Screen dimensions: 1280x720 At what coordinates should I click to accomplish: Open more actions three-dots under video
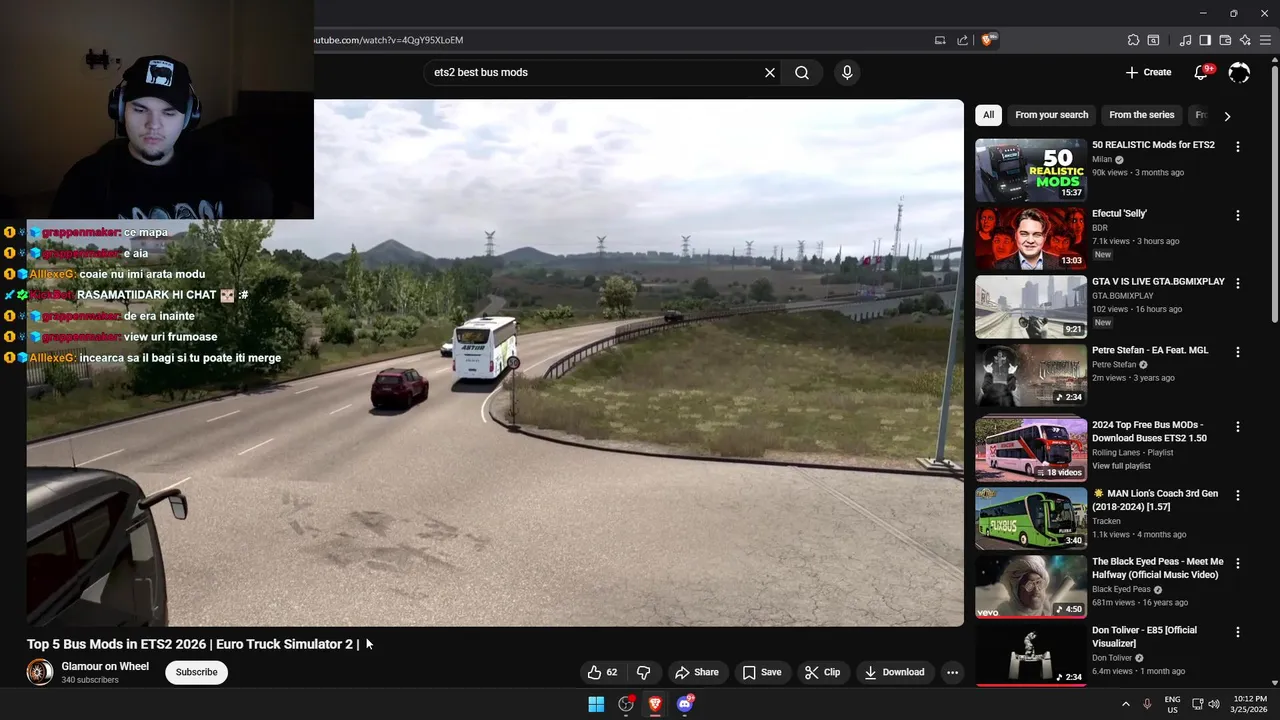click(952, 672)
